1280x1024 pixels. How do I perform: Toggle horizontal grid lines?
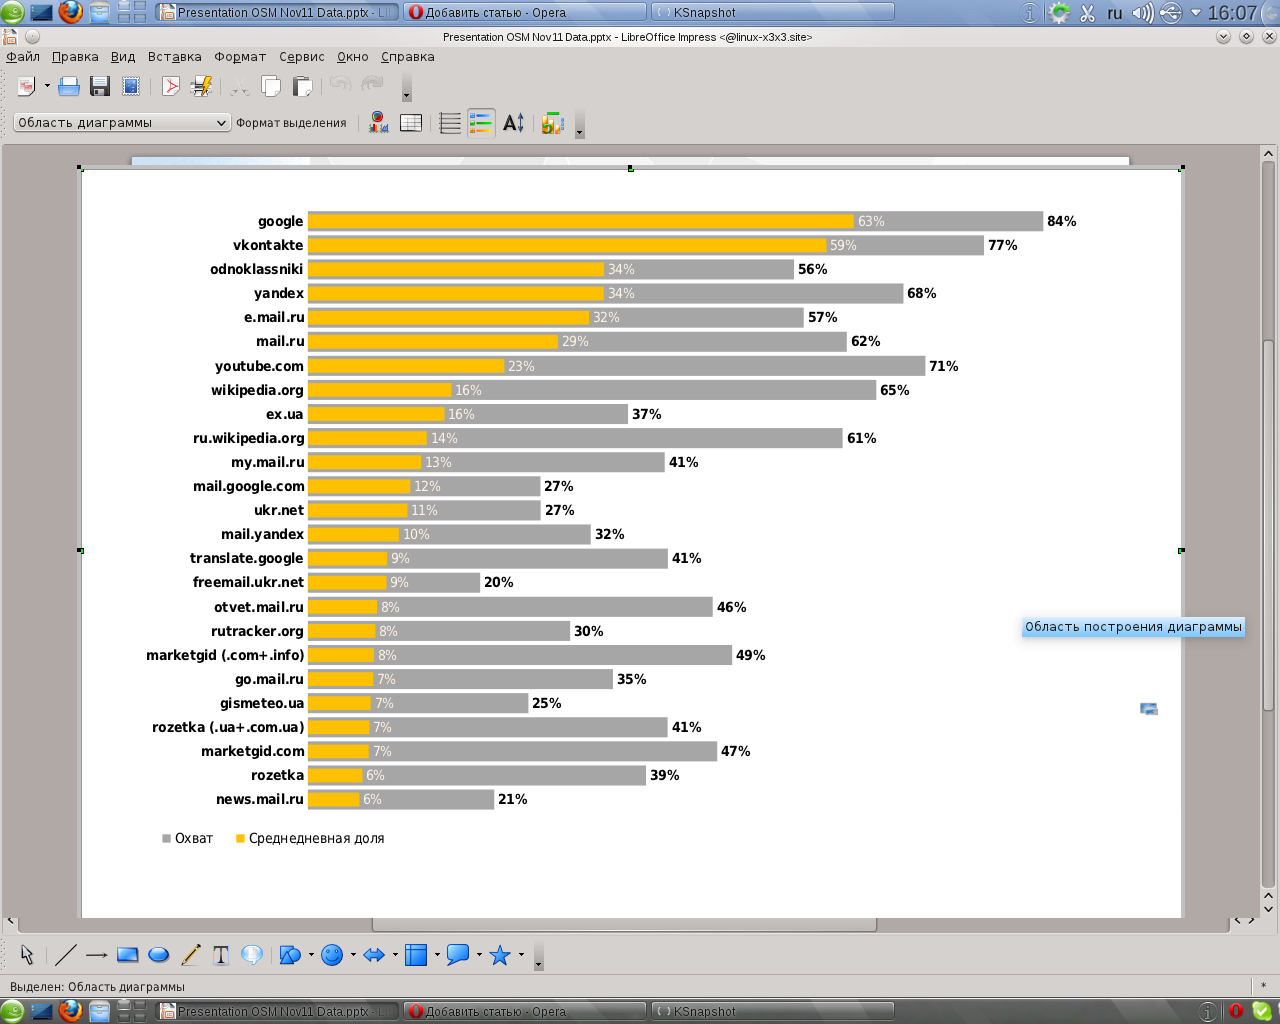450,123
